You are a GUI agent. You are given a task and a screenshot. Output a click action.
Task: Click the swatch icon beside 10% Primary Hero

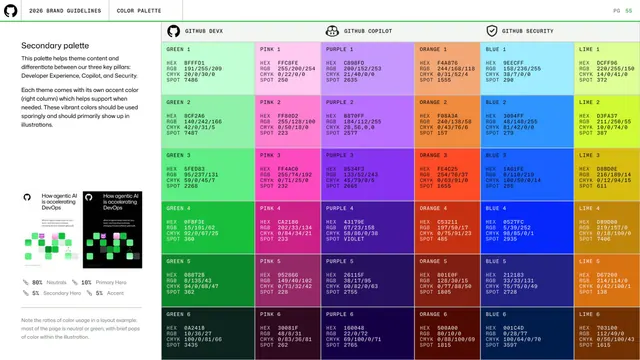coord(75,282)
